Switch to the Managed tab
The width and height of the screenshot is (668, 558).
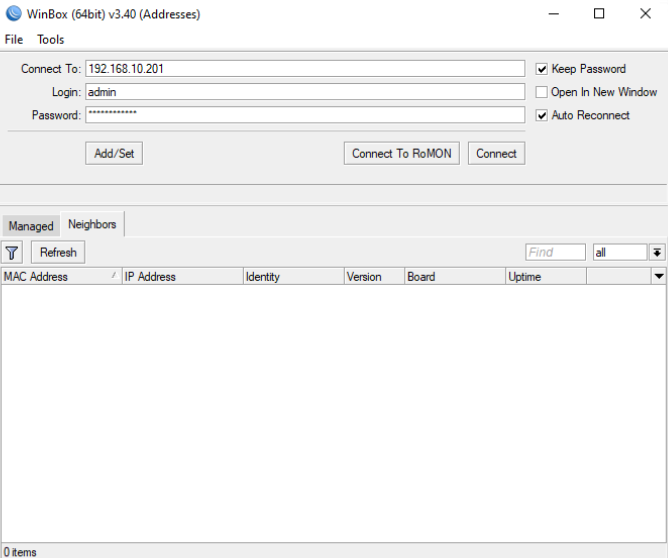point(31,226)
